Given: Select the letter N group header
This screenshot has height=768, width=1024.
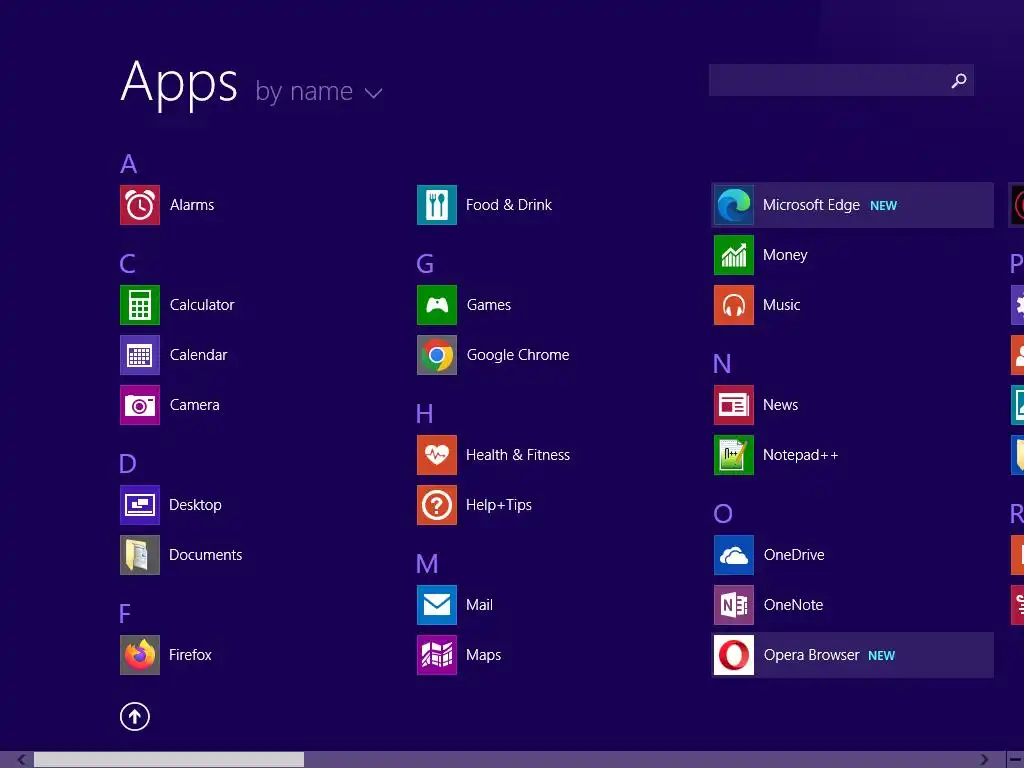Looking at the screenshot, I should [x=722, y=364].
